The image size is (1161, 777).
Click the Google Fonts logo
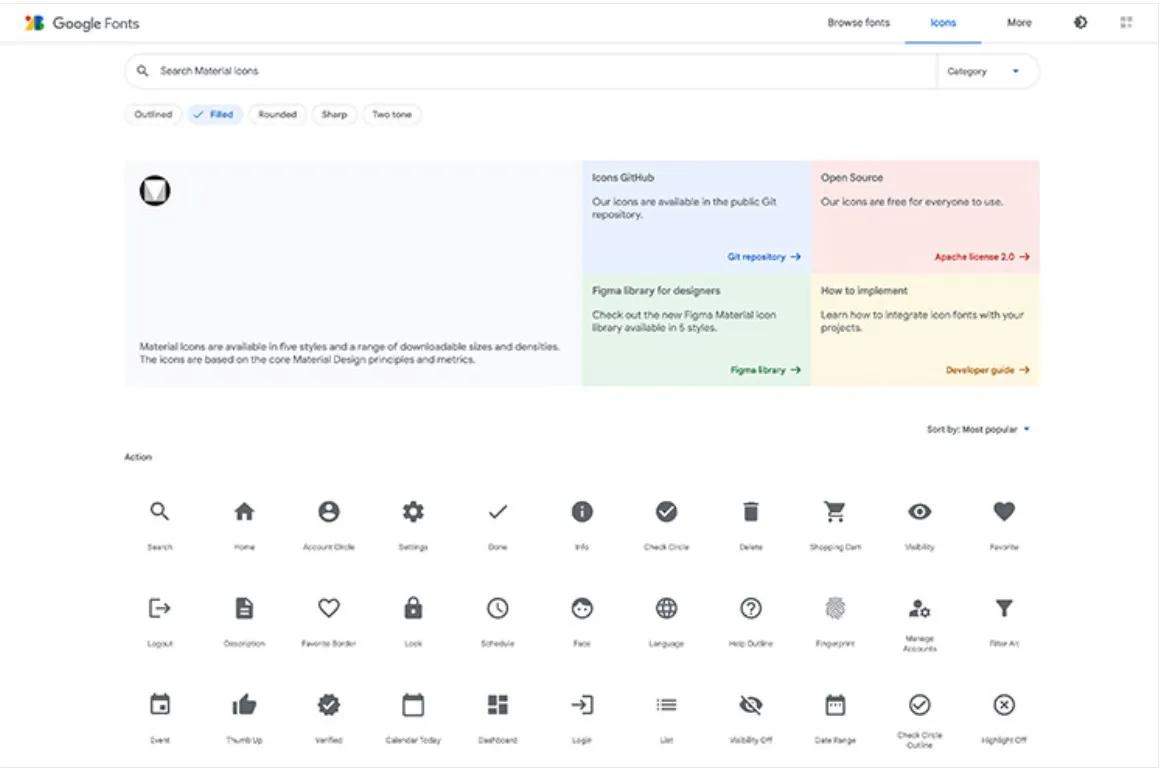point(81,23)
